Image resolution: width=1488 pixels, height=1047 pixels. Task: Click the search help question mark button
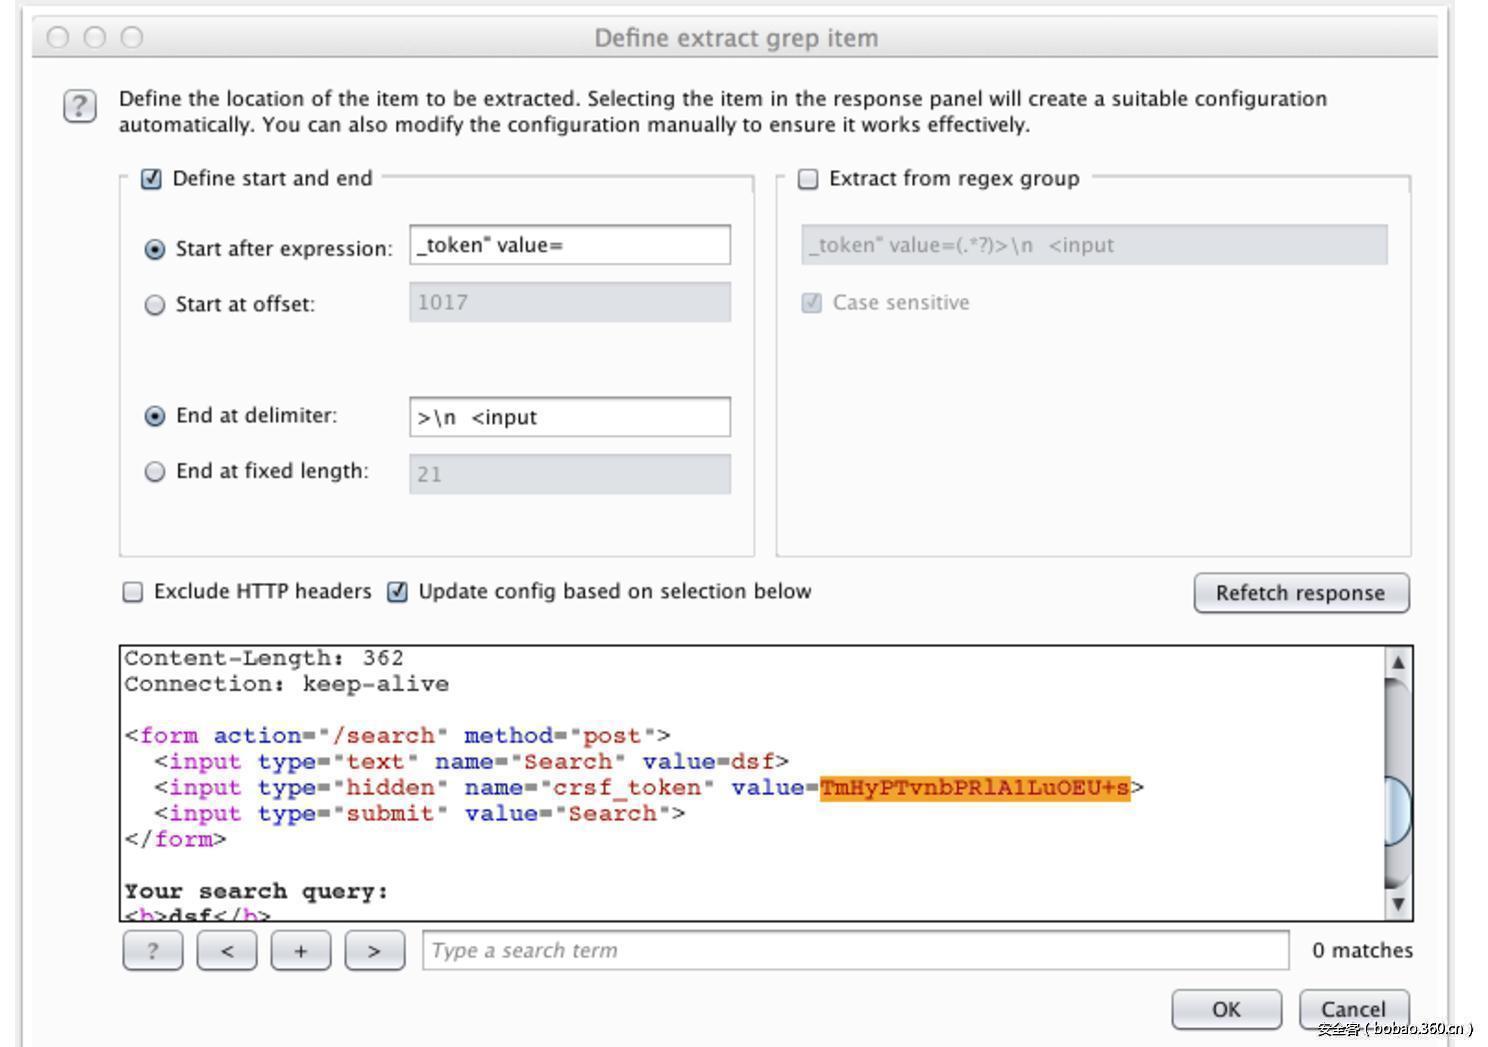click(152, 950)
